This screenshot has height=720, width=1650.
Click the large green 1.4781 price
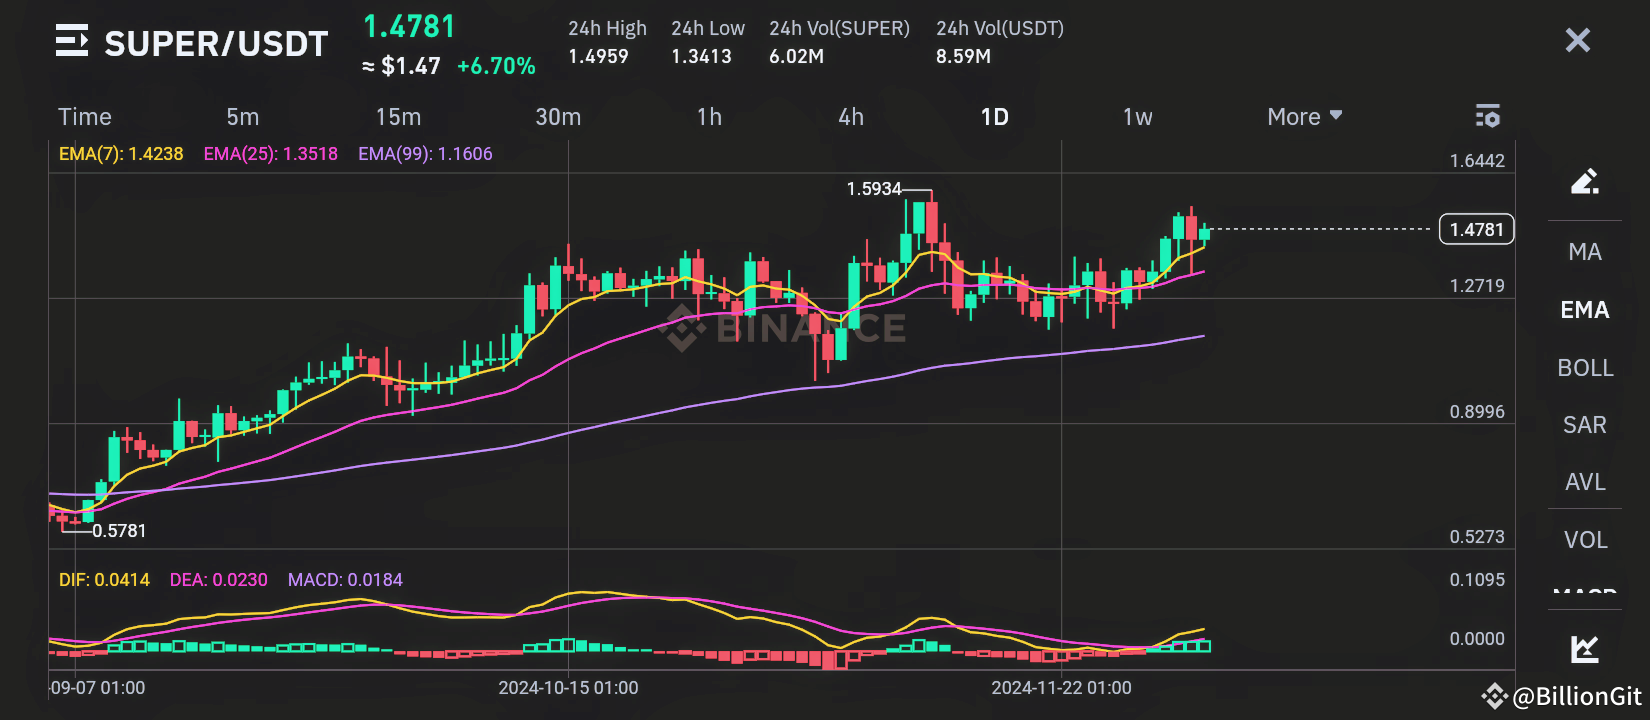click(x=409, y=26)
